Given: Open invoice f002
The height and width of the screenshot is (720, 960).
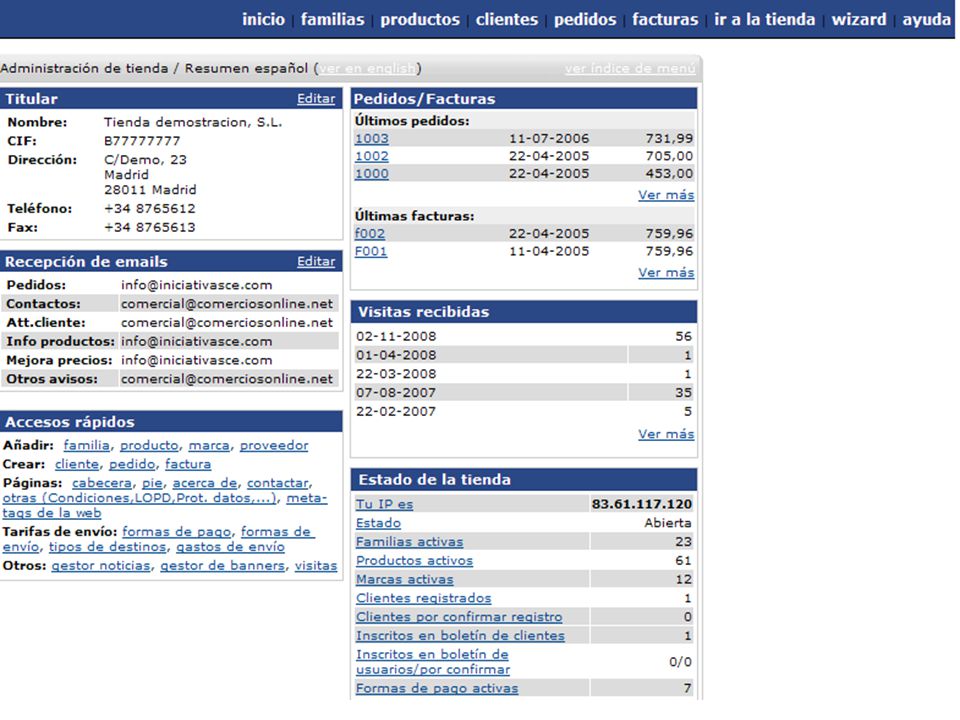Looking at the screenshot, I should coord(370,233).
